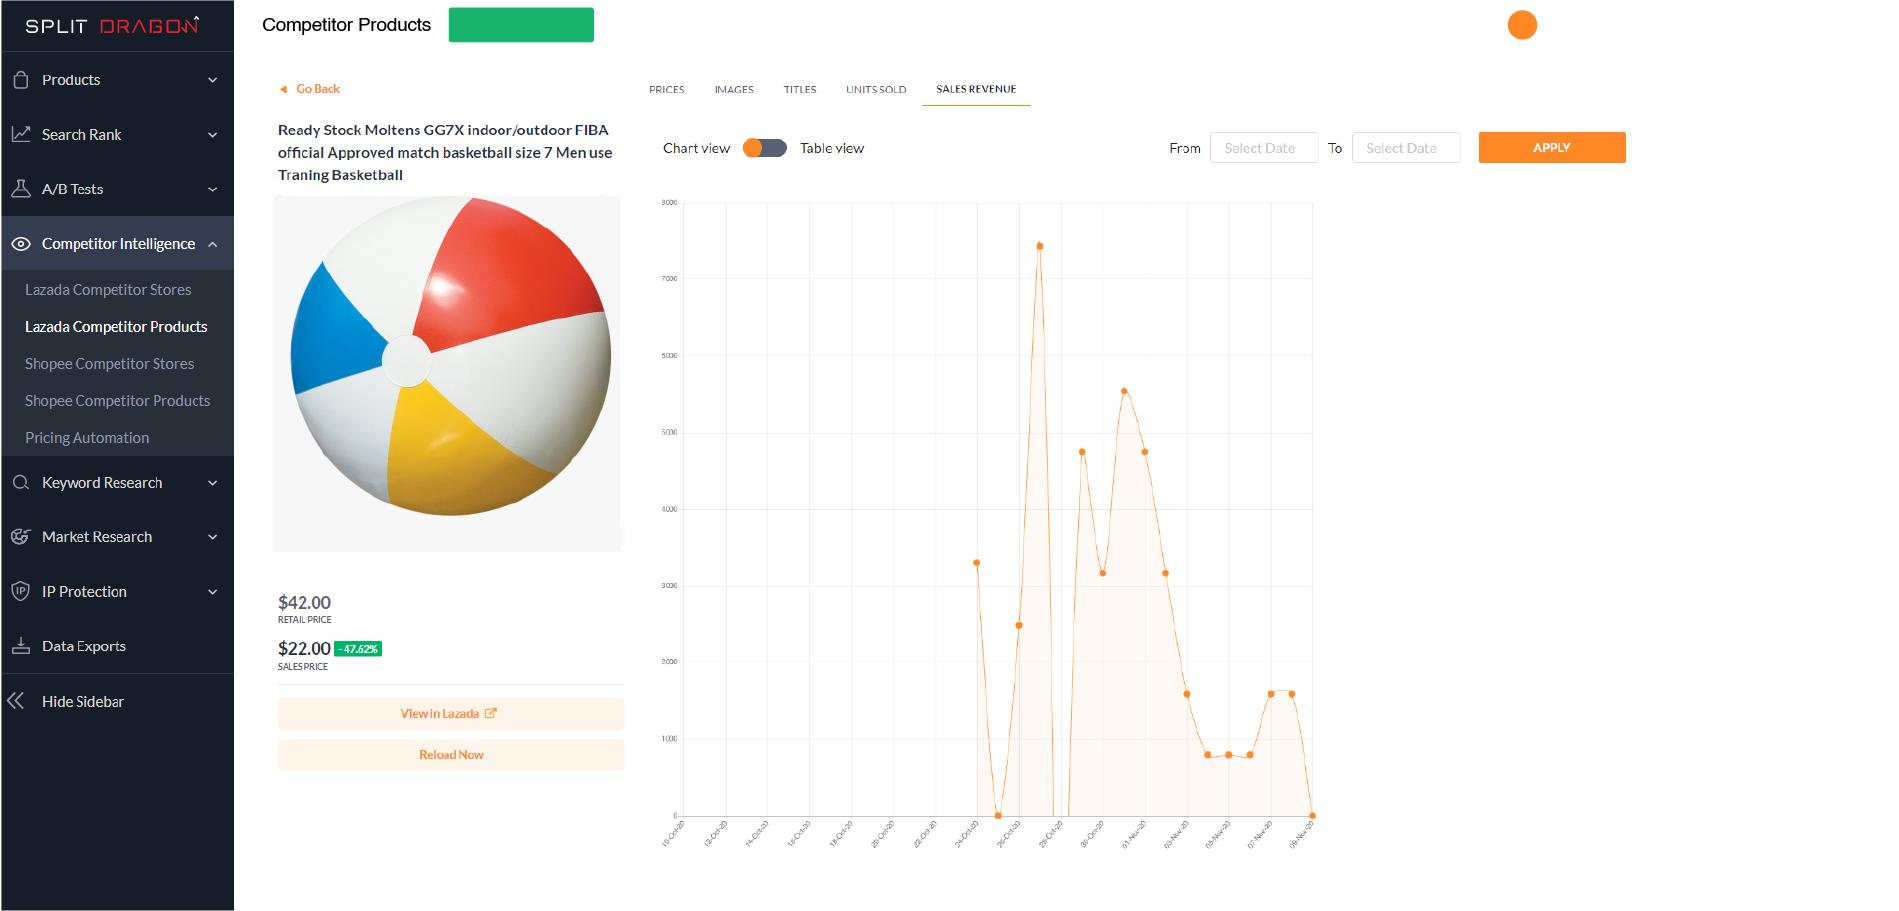This screenshot has width=1899, height=911.
Task: Expand the Products menu chevron
Action: [213, 80]
